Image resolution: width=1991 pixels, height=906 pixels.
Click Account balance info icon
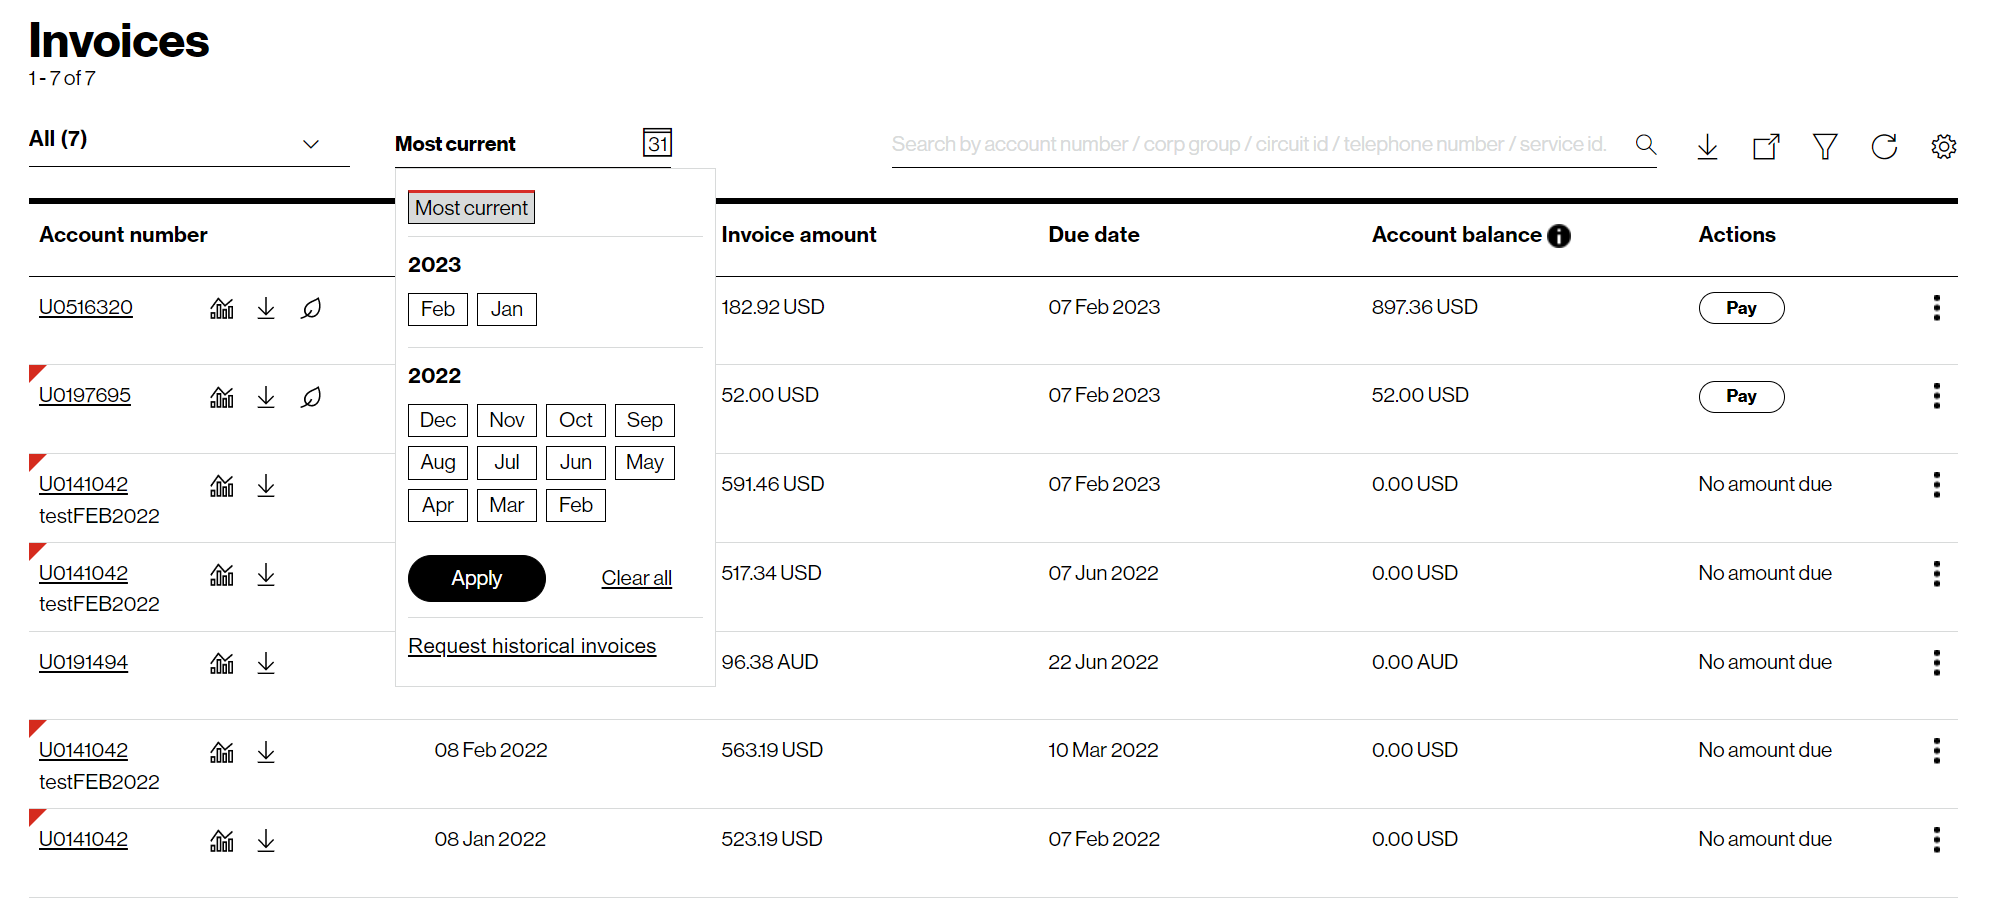pyautogui.click(x=1559, y=236)
